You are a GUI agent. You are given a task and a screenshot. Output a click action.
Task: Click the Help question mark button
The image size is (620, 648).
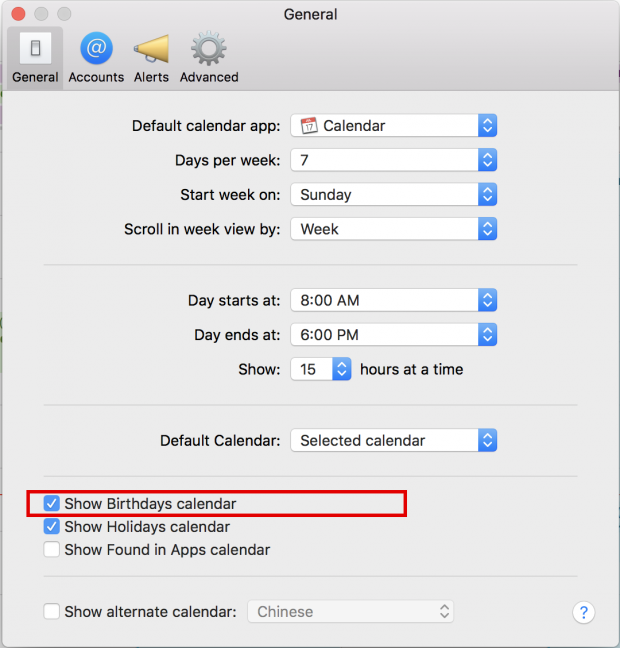[x=584, y=612]
